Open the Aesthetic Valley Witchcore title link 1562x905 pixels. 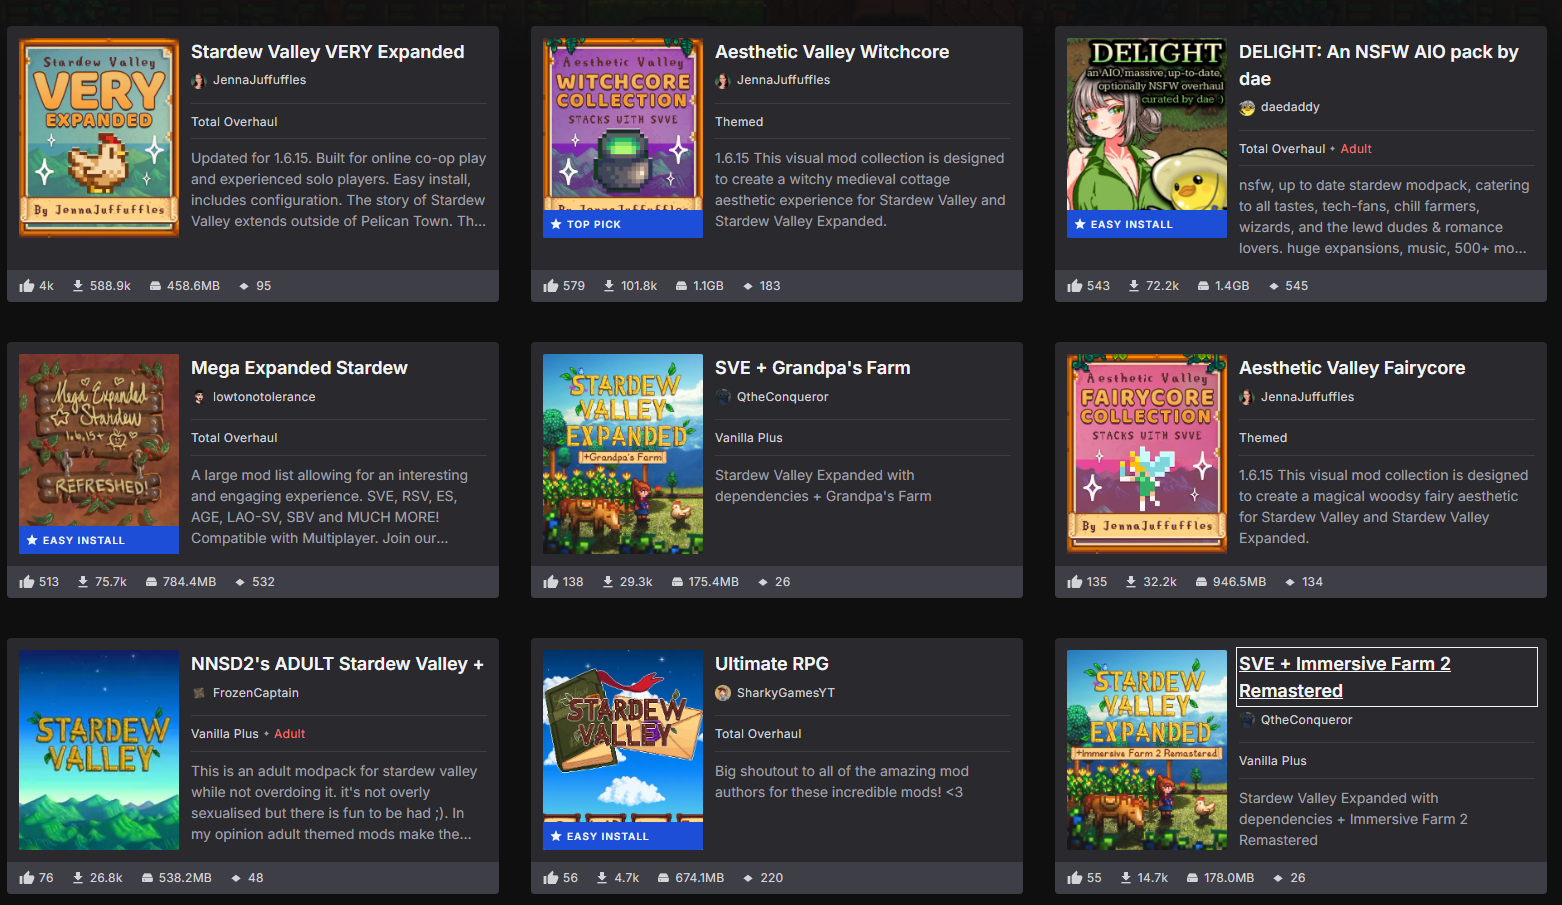click(832, 52)
